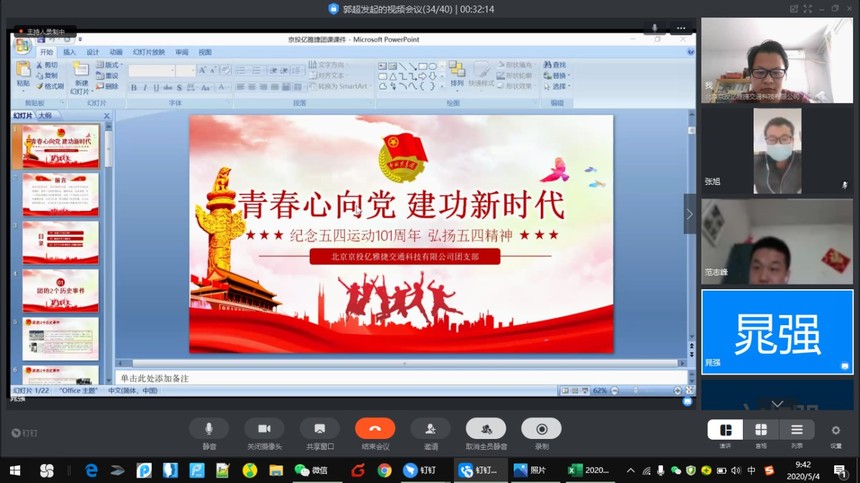Close the slides thumbnail pane
This screenshot has height=483, width=860.
[106, 116]
